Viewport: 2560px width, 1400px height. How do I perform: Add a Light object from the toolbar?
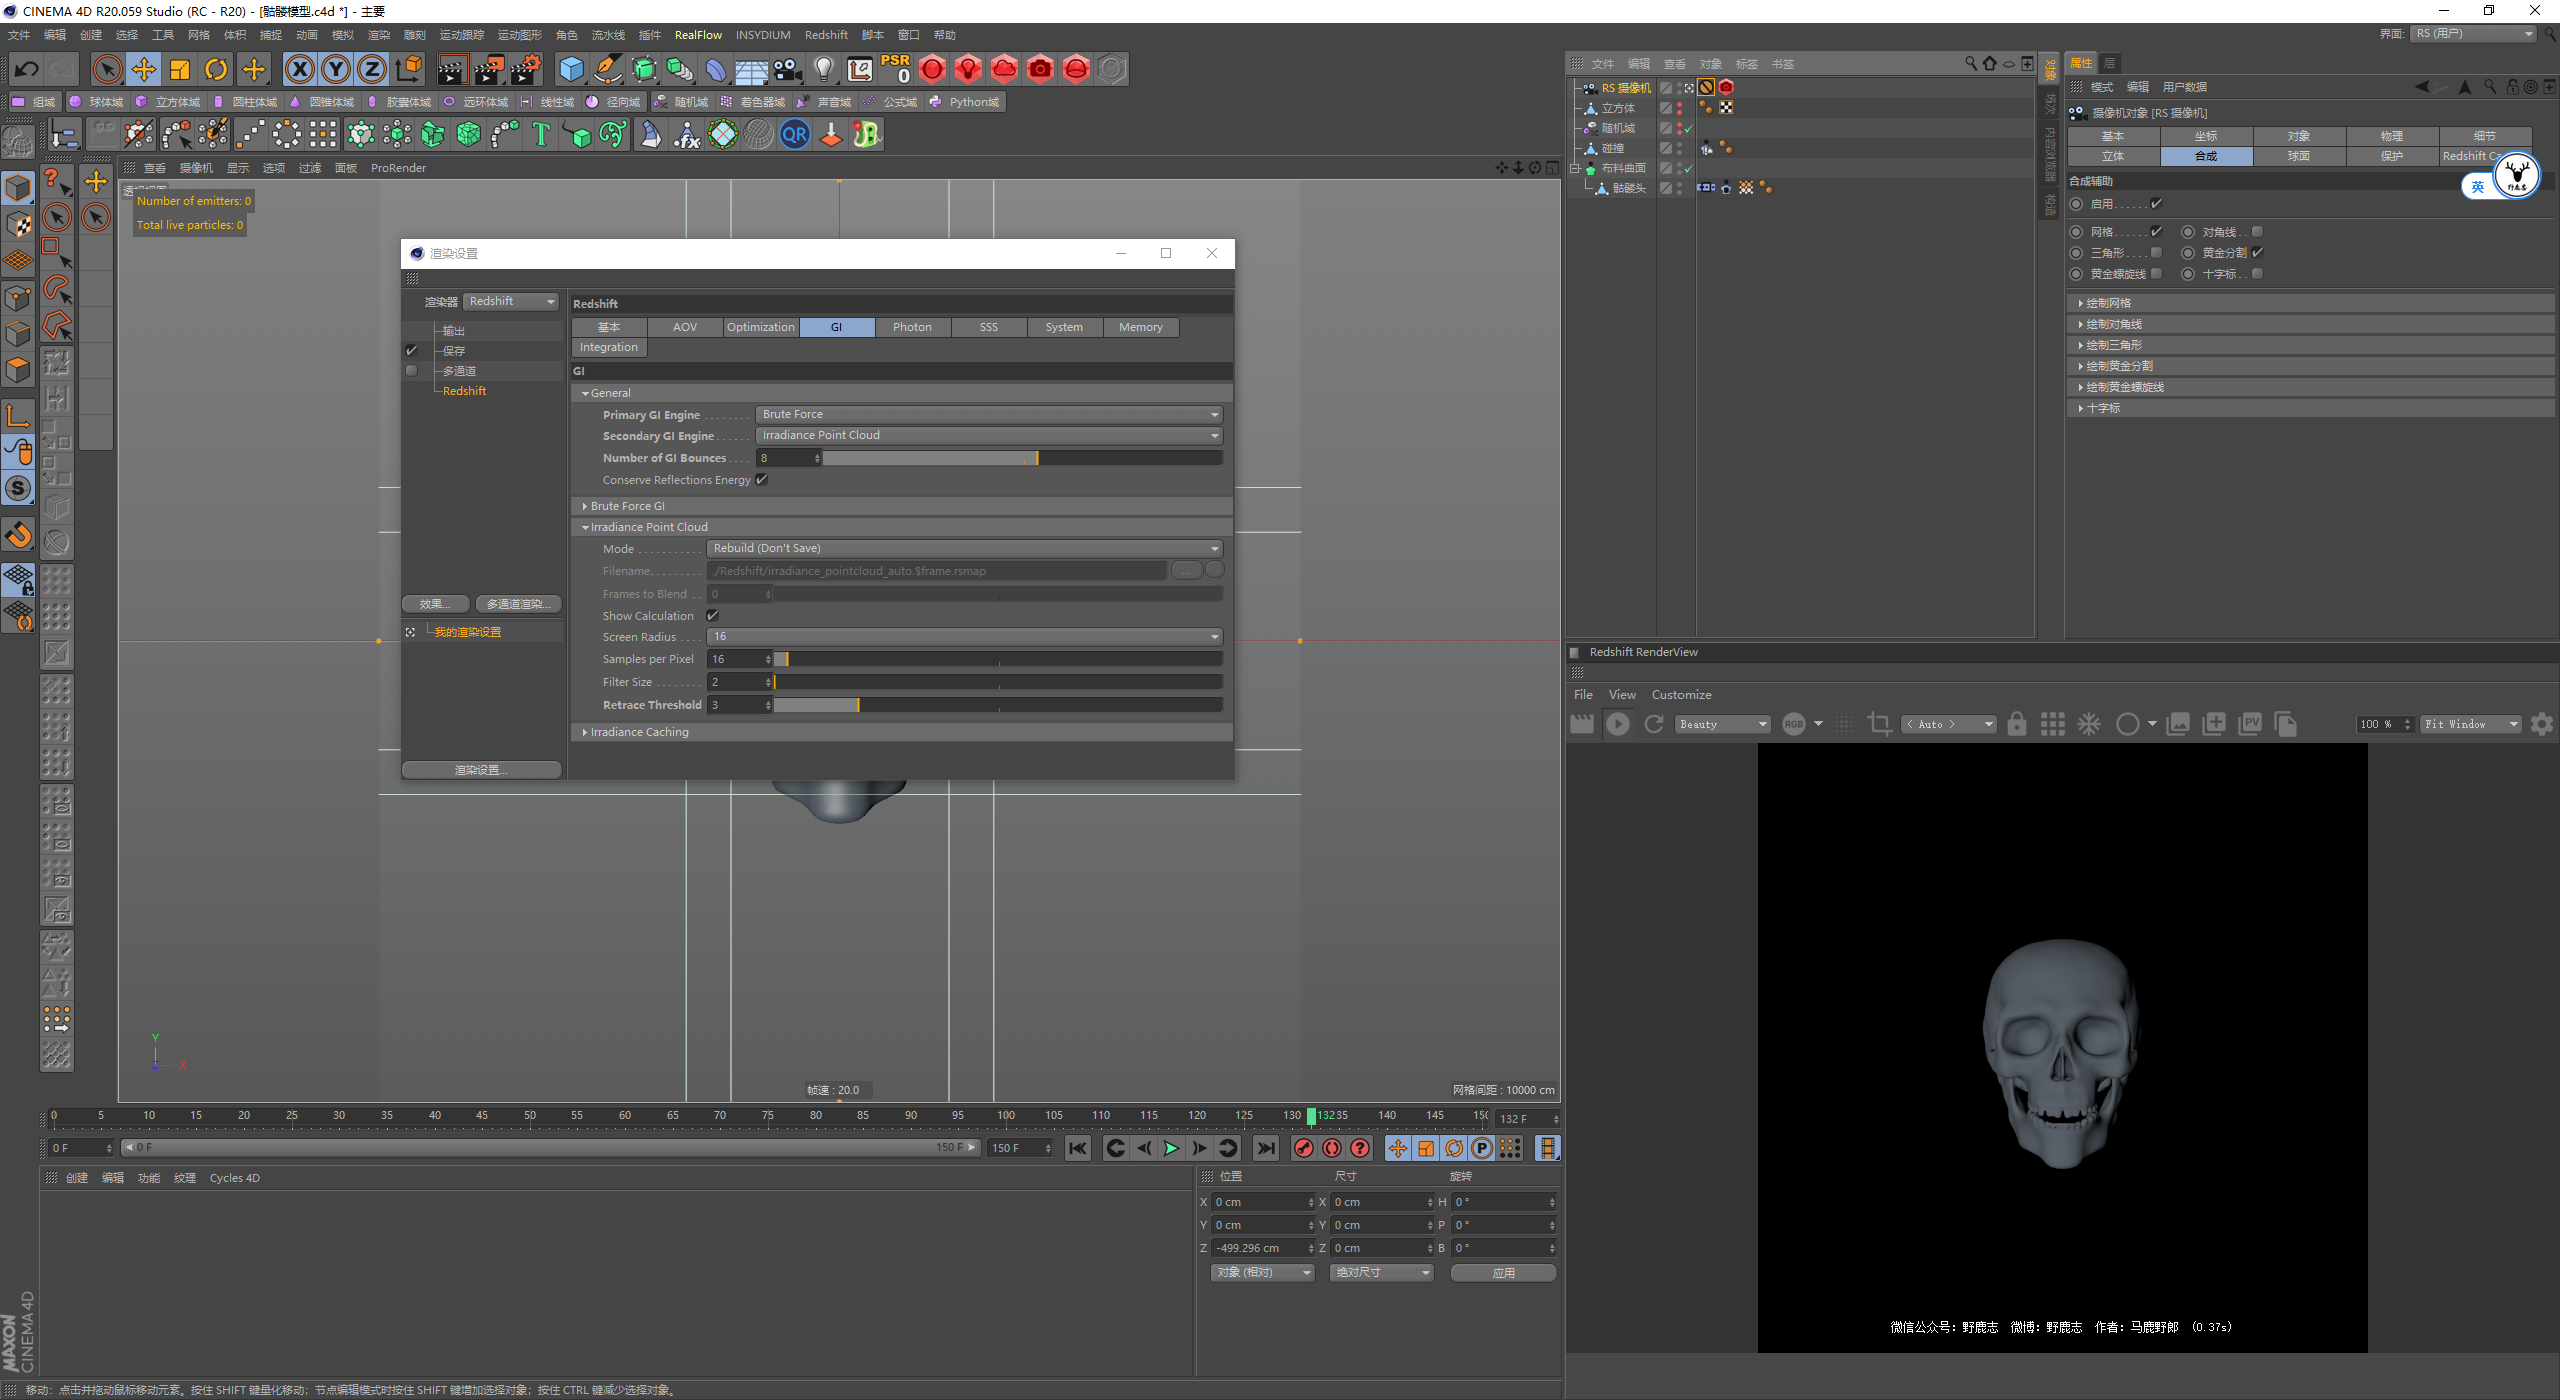823,69
